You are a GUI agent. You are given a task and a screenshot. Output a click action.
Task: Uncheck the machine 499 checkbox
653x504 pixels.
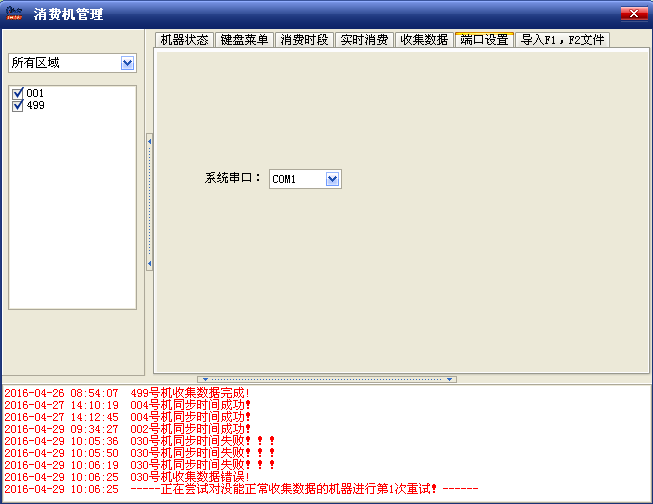pos(18,105)
